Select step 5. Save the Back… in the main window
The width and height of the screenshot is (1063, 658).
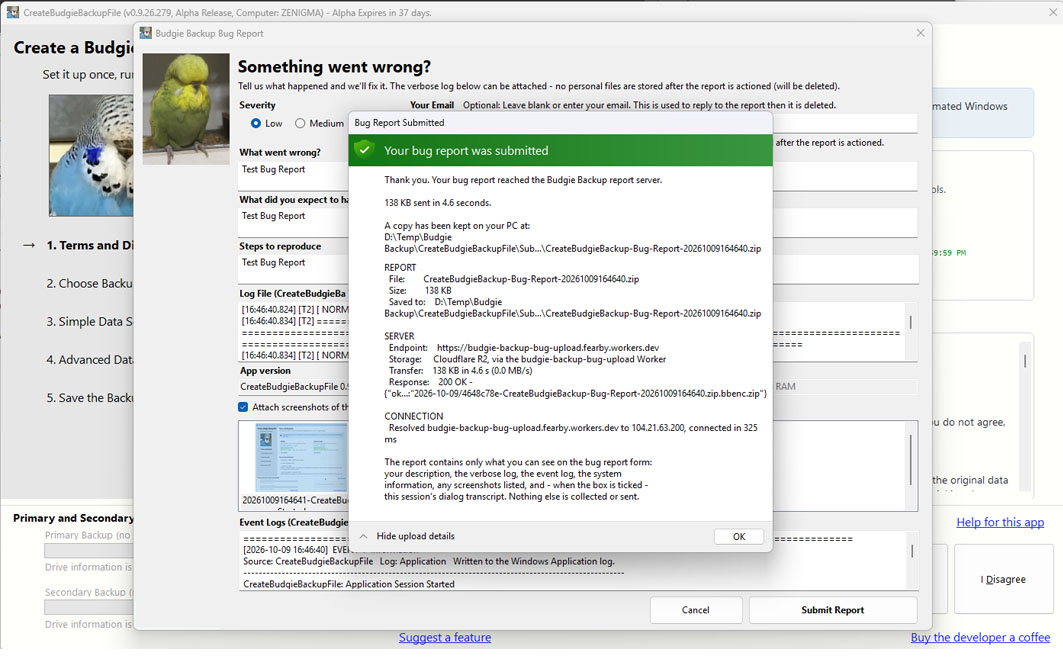89,398
